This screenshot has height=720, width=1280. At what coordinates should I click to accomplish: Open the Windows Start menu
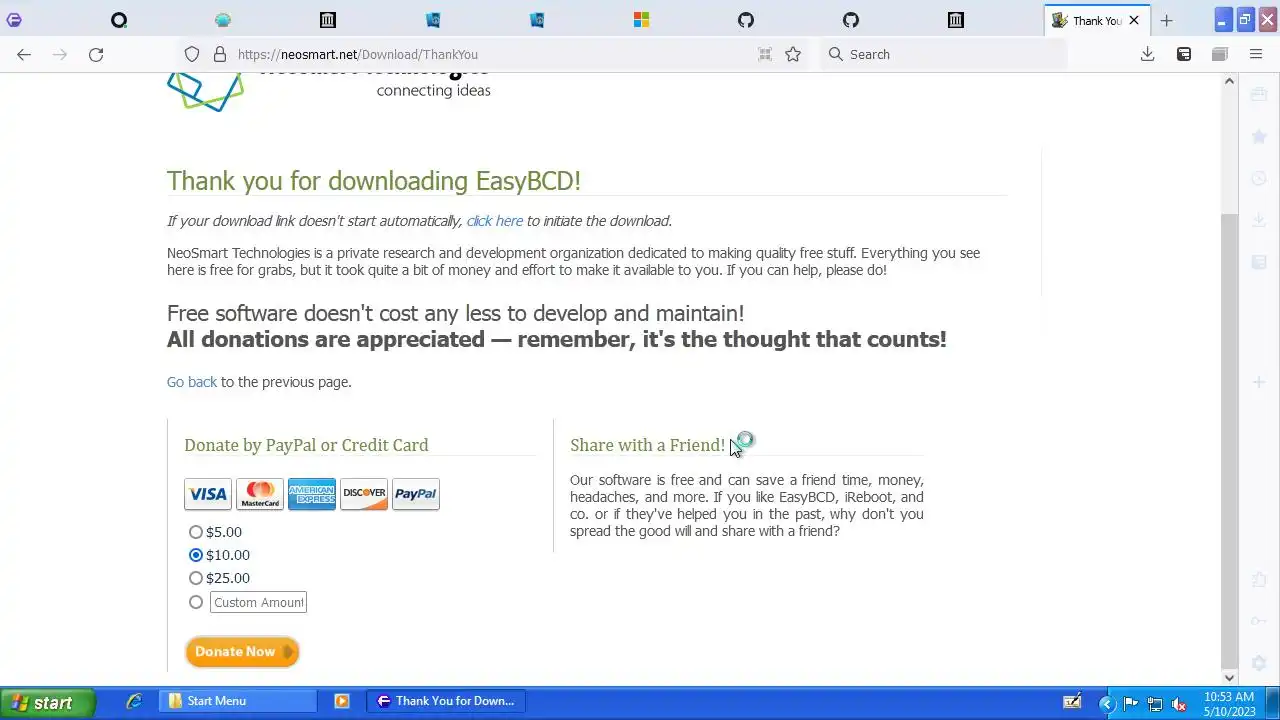tap(47, 703)
